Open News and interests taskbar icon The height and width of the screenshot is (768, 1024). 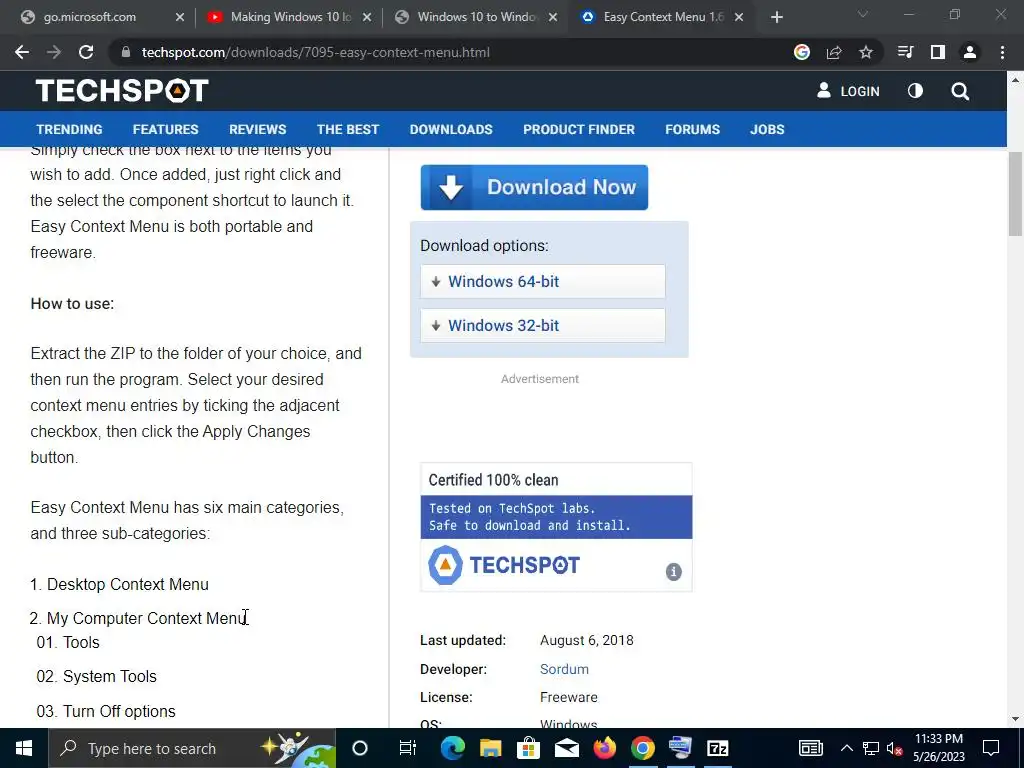pos(810,748)
